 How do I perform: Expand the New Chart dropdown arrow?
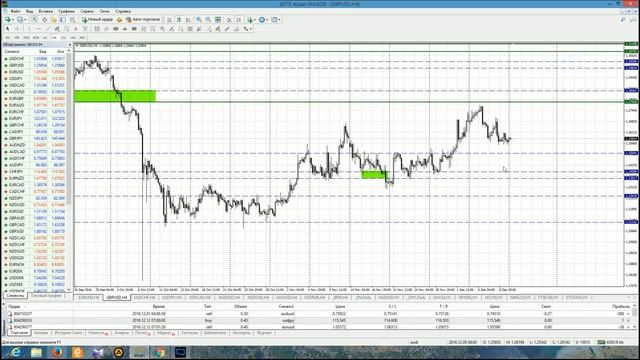13,20
